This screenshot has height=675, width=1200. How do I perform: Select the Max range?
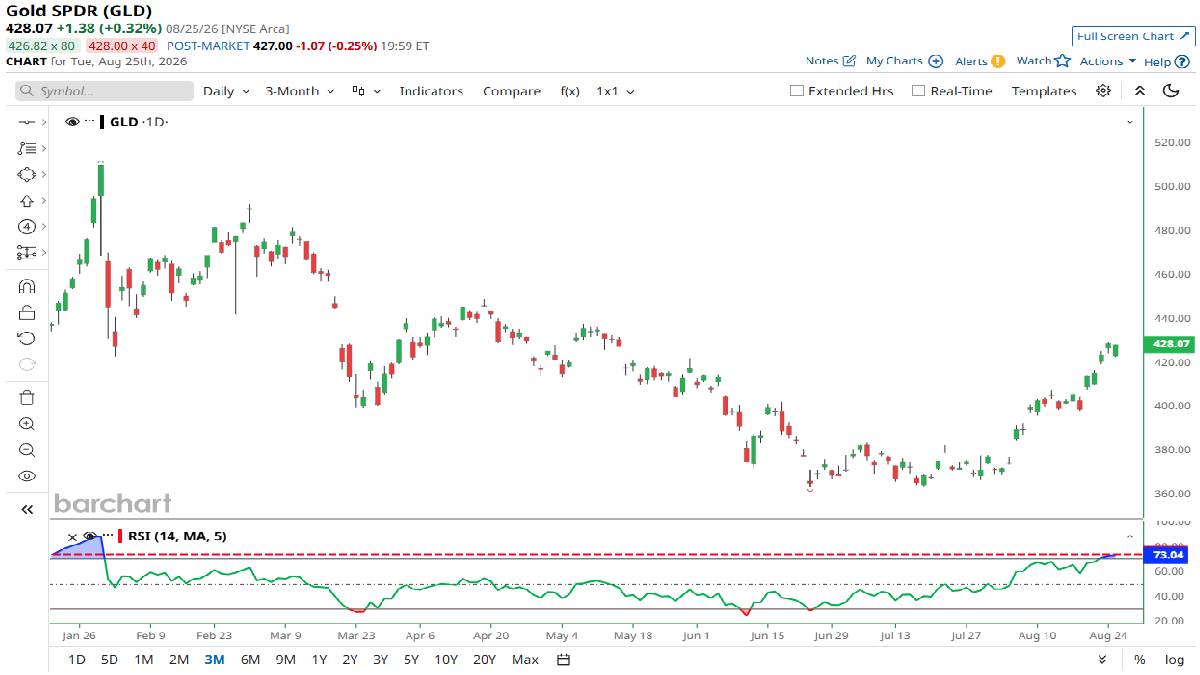pos(525,659)
